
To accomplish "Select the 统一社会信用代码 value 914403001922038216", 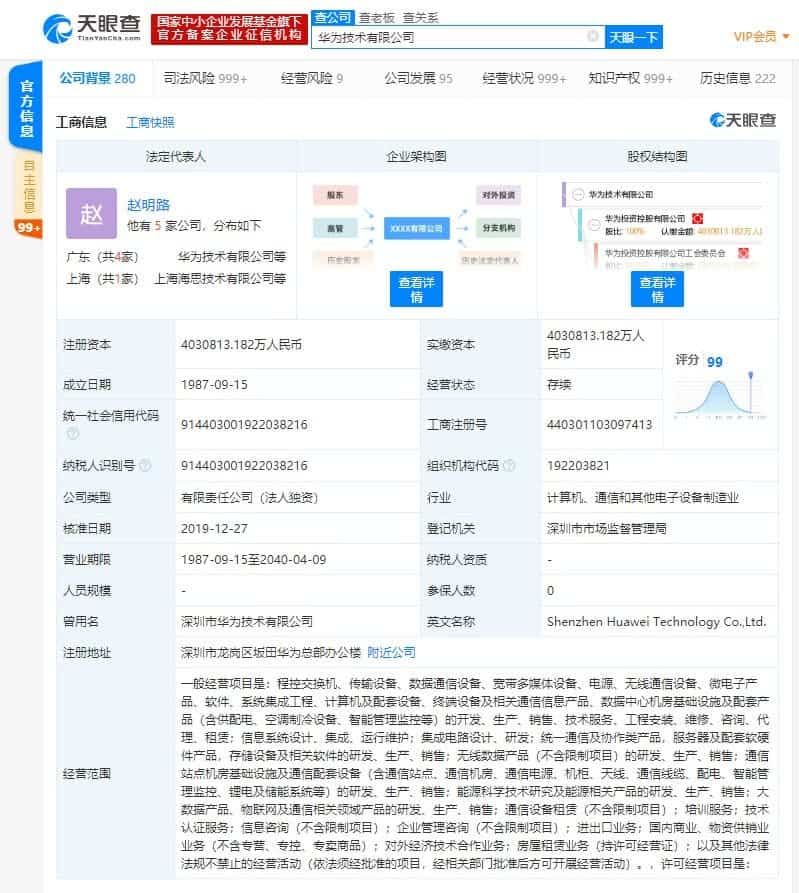I will click(244, 424).
